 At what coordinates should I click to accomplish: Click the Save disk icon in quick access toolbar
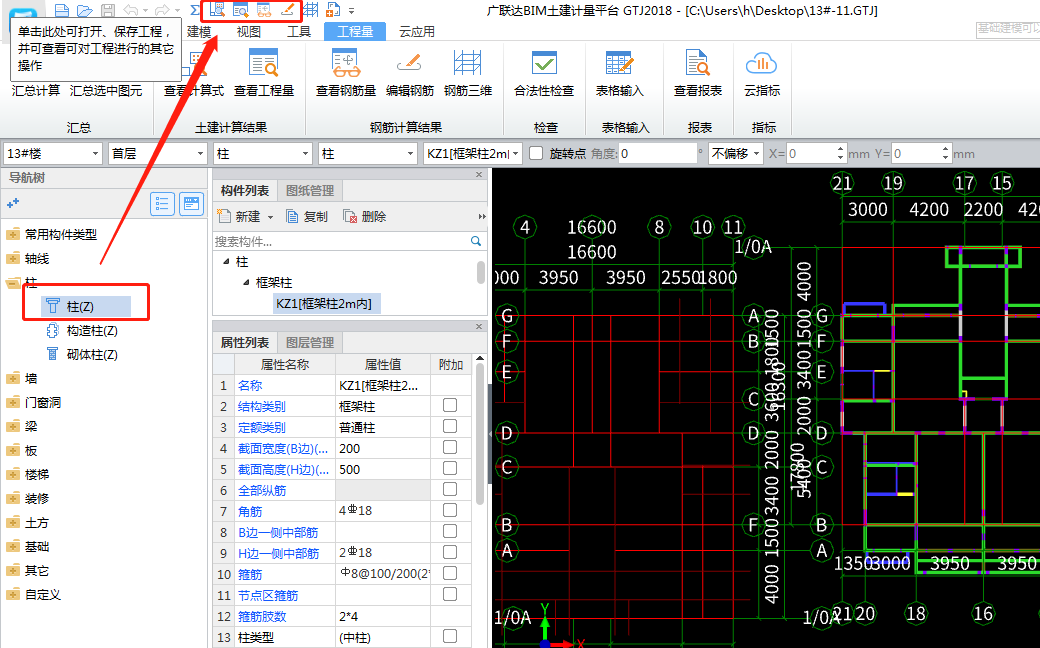point(107,10)
